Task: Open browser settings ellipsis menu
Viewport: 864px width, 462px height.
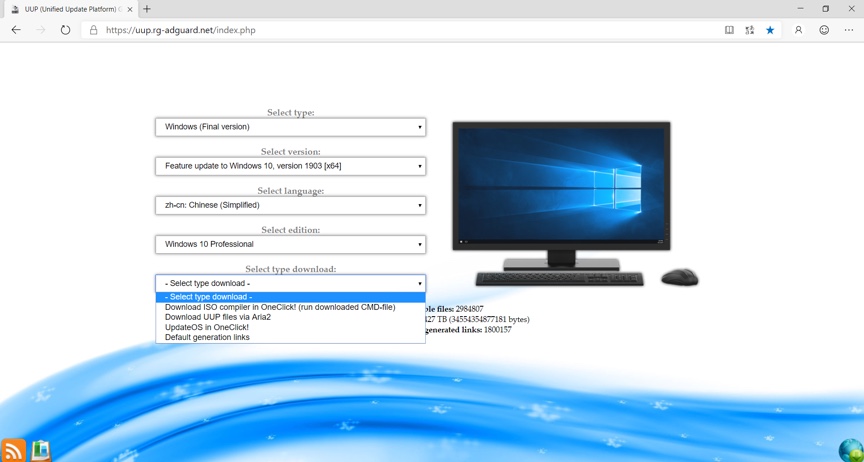Action: click(x=849, y=30)
